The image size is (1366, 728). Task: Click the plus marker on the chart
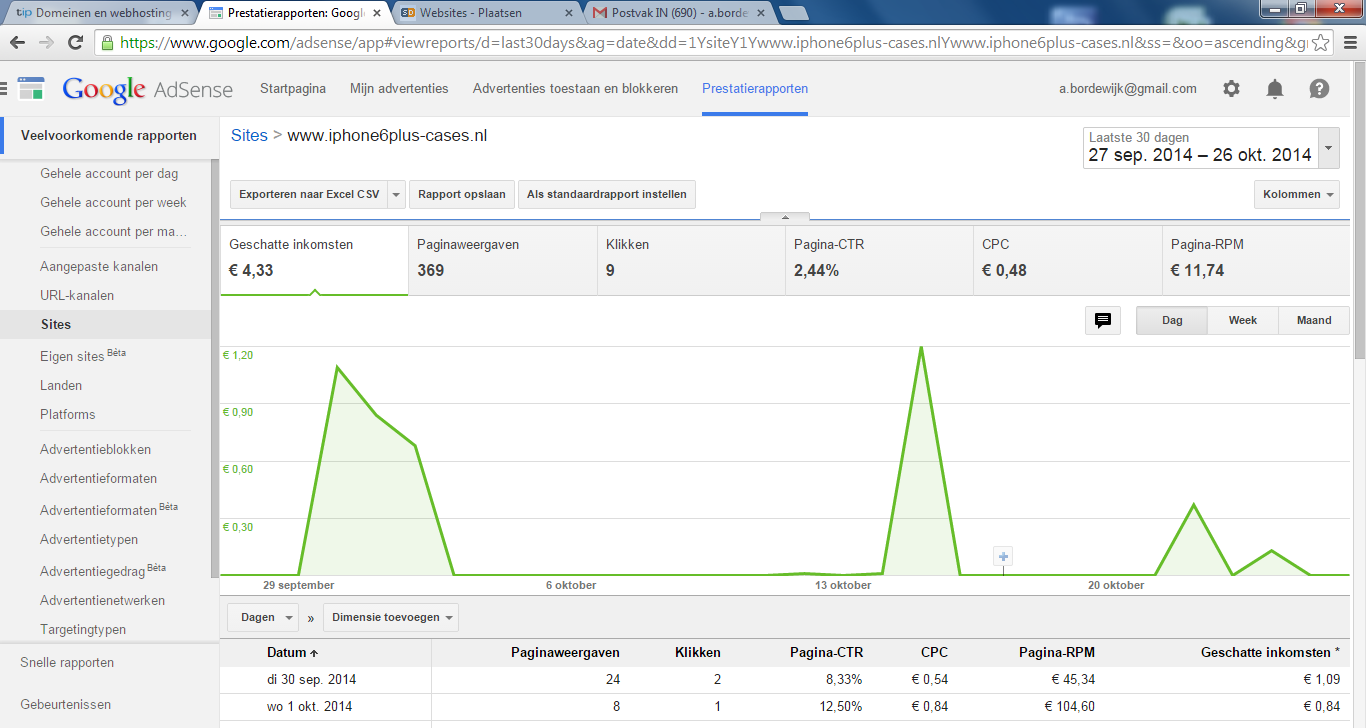(x=1004, y=556)
